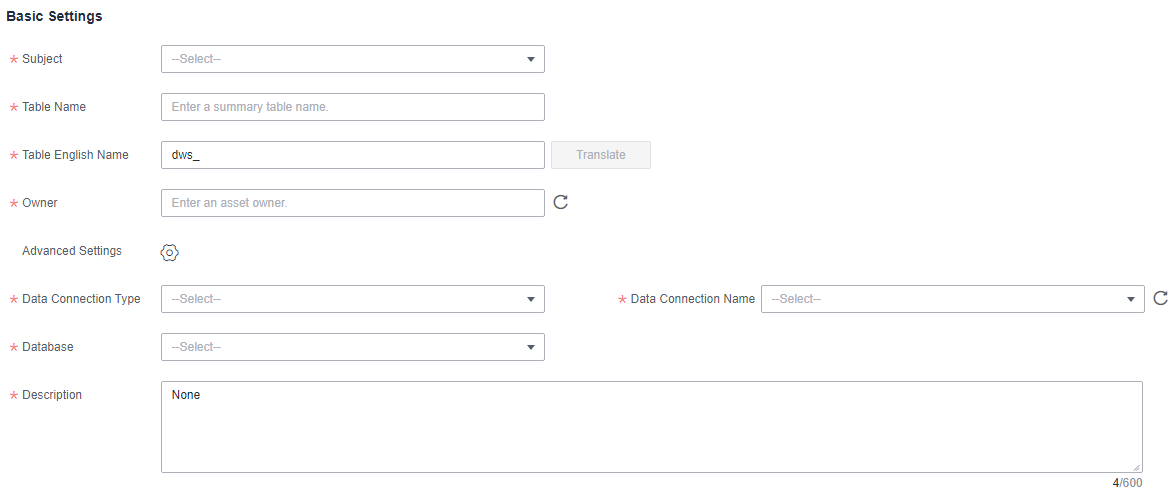The width and height of the screenshot is (1176, 495).
Task: Click the Advanced Settings label
Action: pos(72,250)
